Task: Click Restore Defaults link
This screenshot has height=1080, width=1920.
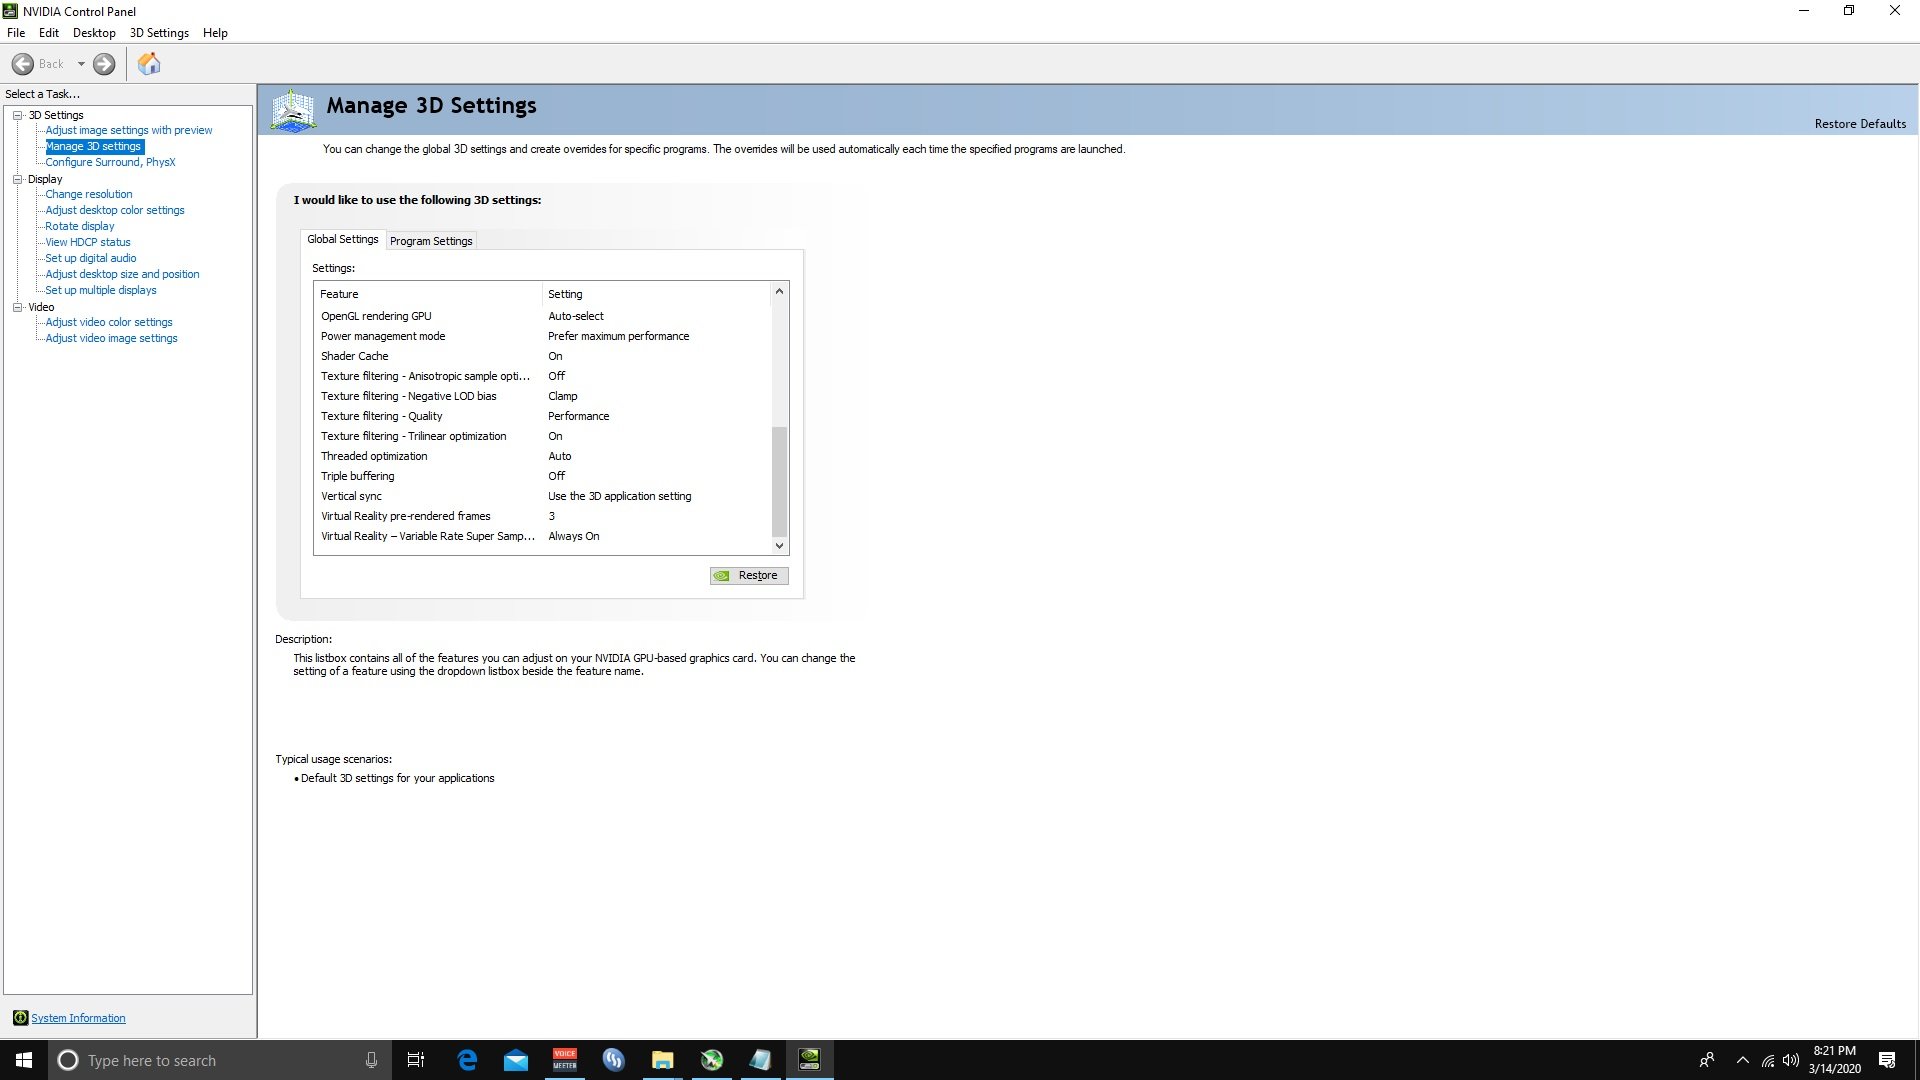Action: [x=1860, y=124]
